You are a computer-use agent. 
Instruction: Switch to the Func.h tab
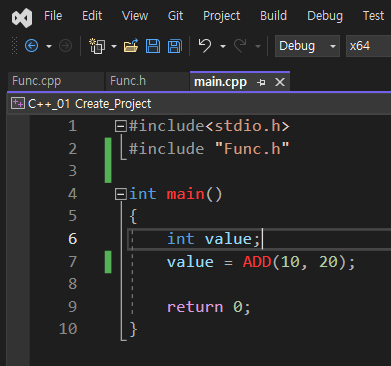(x=147, y=81)
